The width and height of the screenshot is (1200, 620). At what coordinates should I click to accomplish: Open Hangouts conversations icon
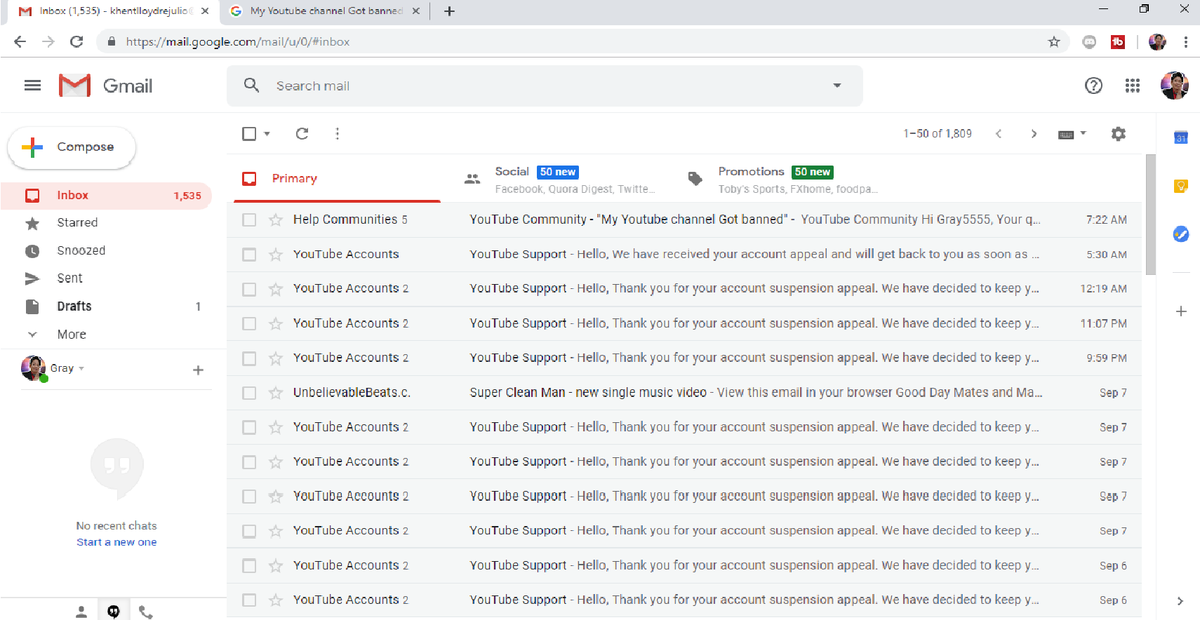pos(113,611)
